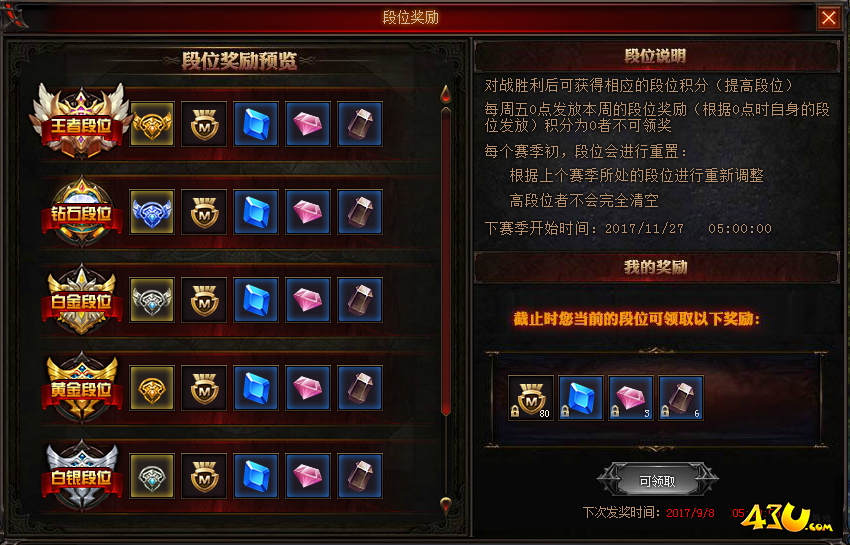Screen dimensions: 850x545
Task: Select the locked brown crystal reward with 6
Action: click(x=681, y=398)
